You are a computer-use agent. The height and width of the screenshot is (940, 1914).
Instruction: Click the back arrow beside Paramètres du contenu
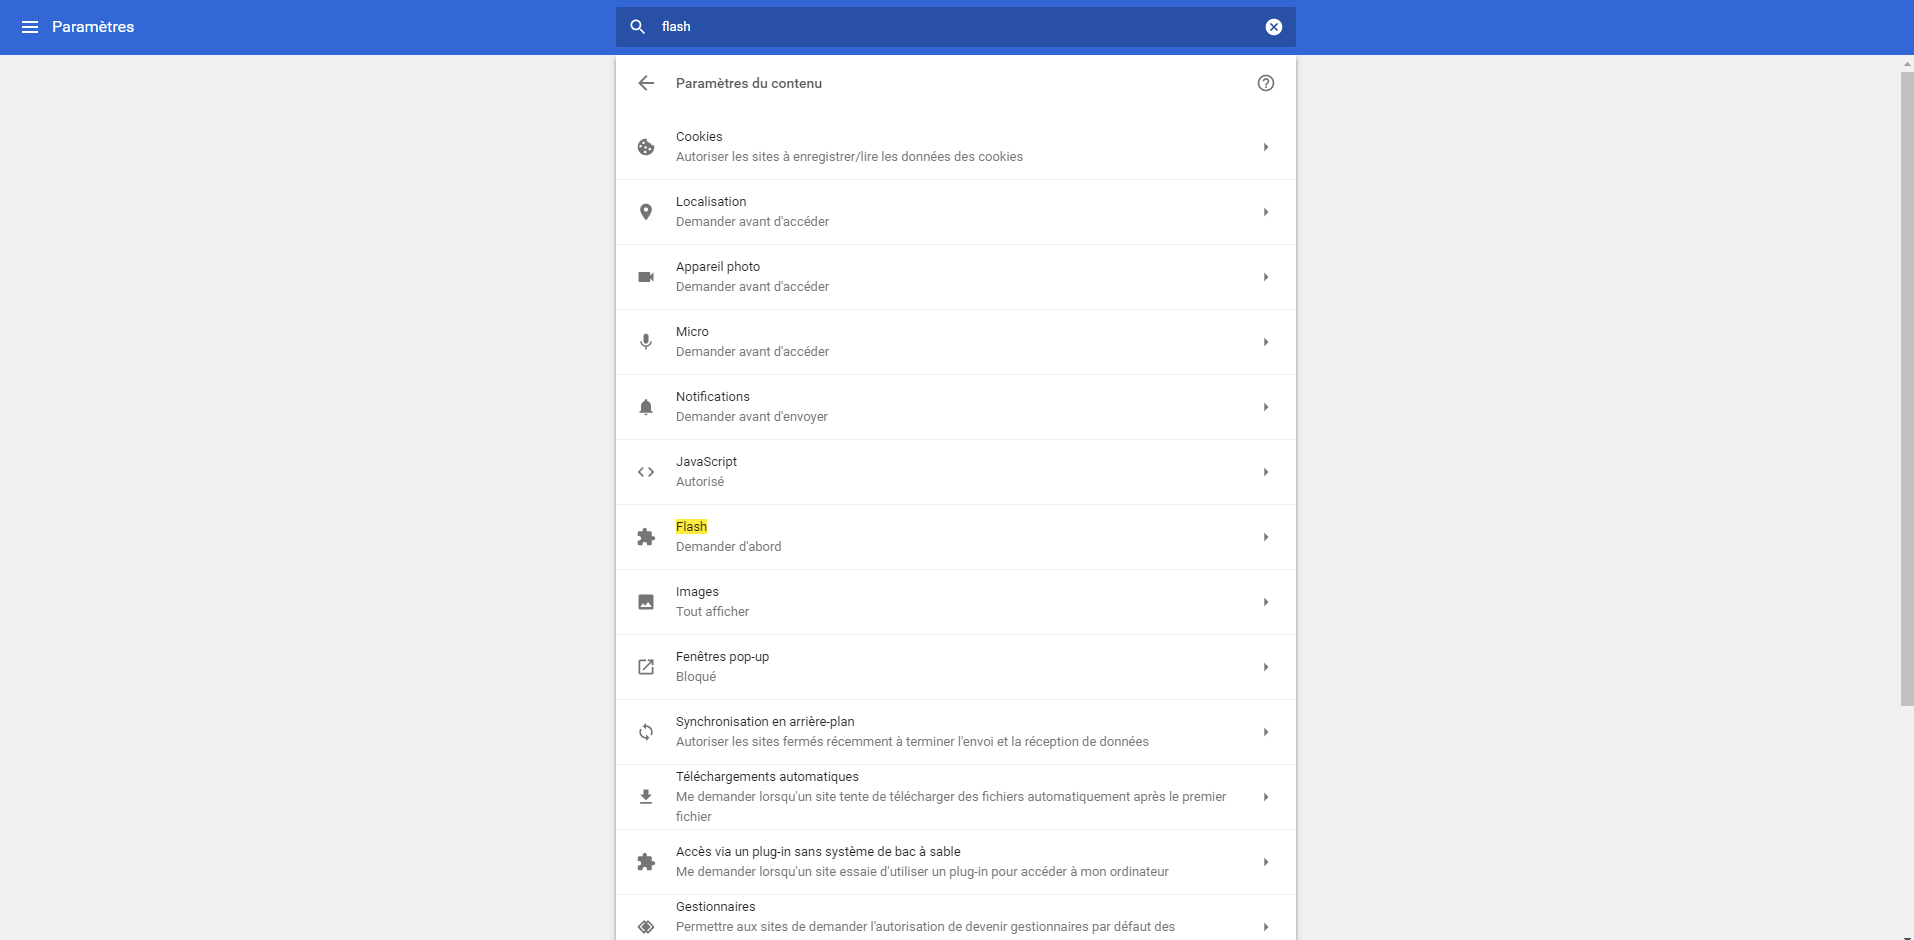tap(646, 83)
